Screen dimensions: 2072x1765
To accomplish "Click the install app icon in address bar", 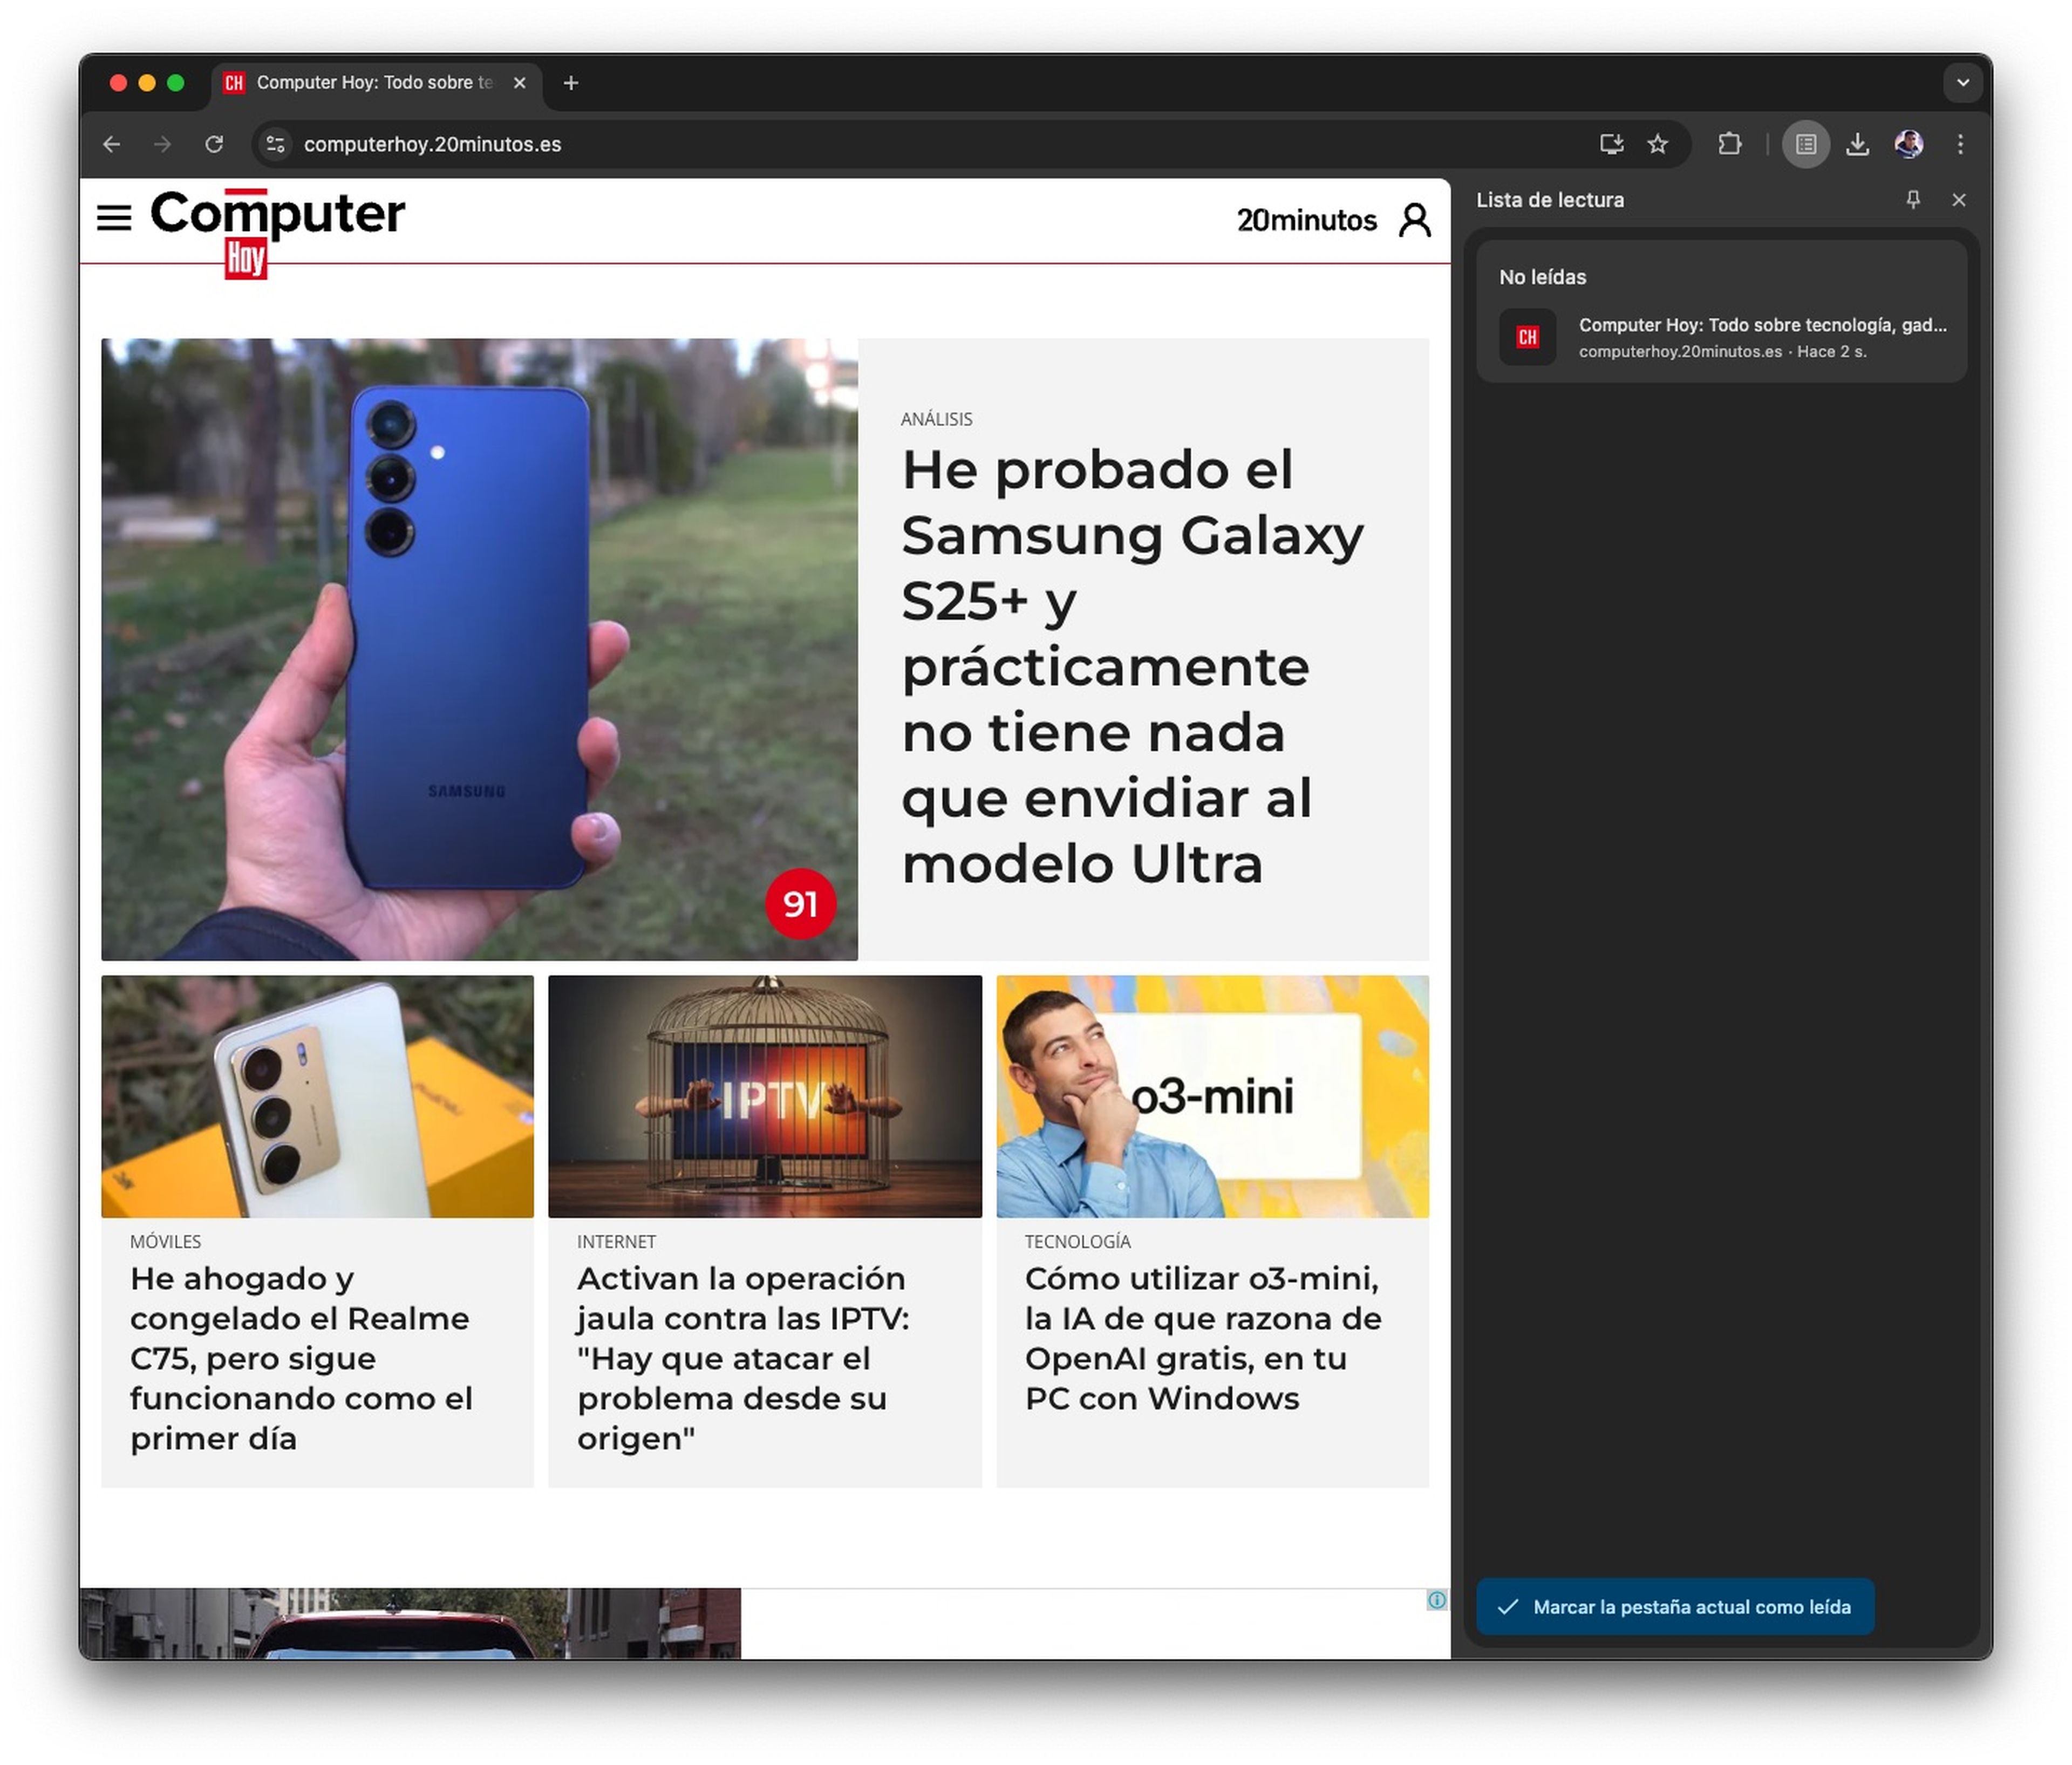I will pyautogui.click(x=1611, y=144).
